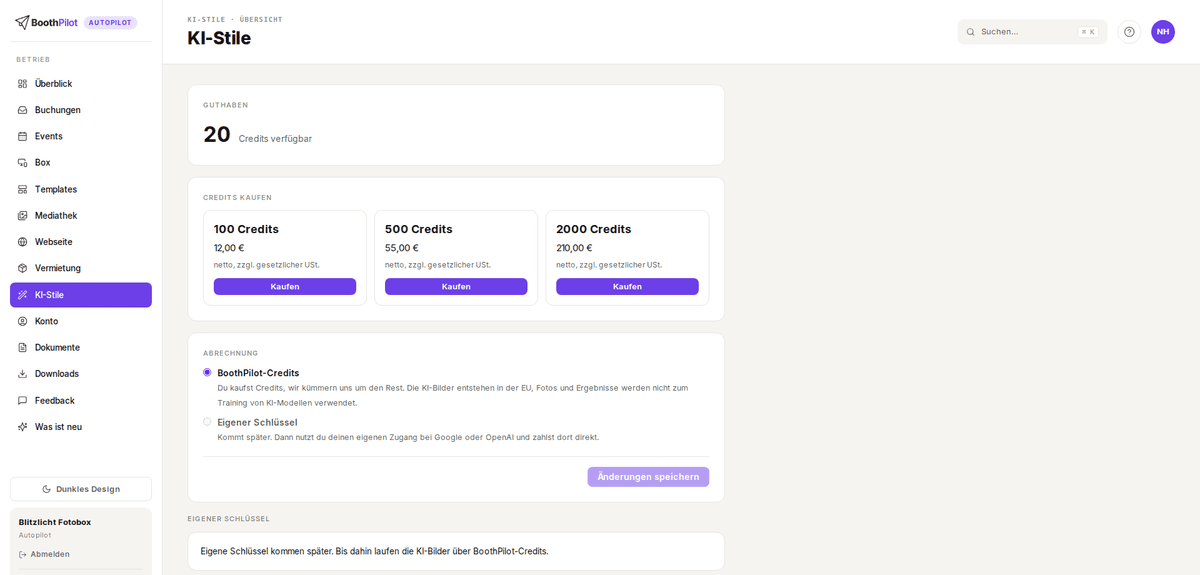Buy the 2000 Credits package
Screen dimensions: 1200x575
627,287
